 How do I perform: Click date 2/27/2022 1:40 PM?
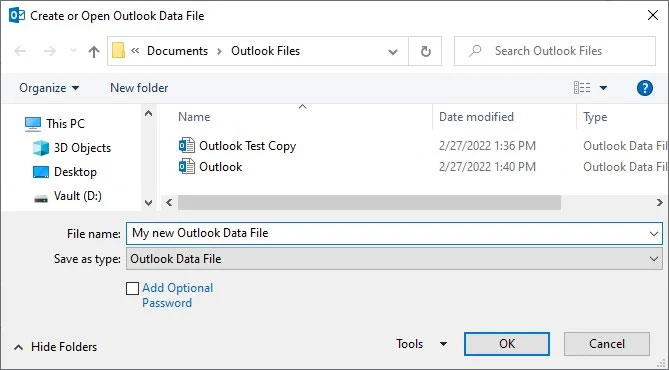487,167
